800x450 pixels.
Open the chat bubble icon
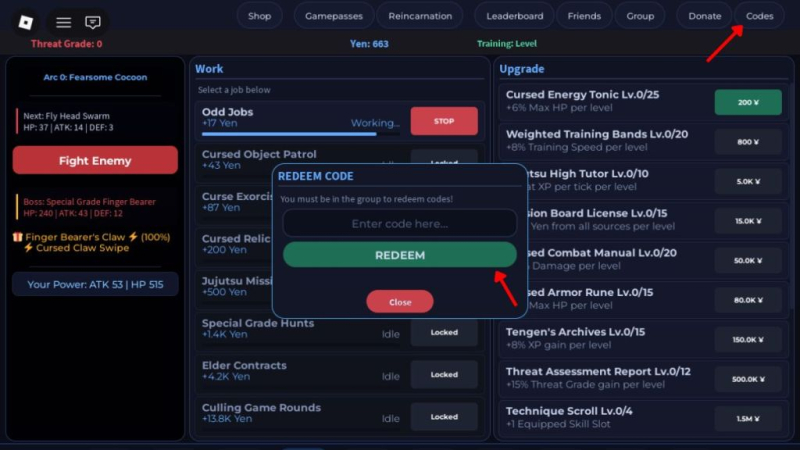pyautogui.click(x=93, y=22)
